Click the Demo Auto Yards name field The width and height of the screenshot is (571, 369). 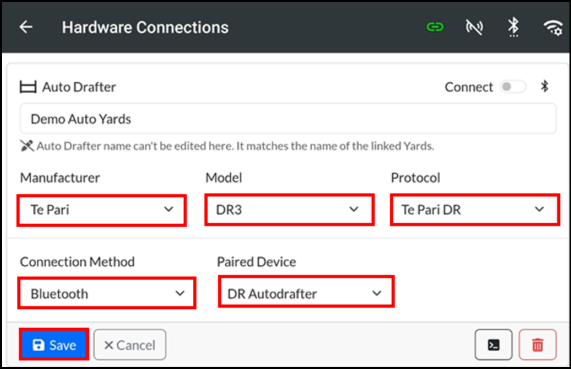[288, 119]
